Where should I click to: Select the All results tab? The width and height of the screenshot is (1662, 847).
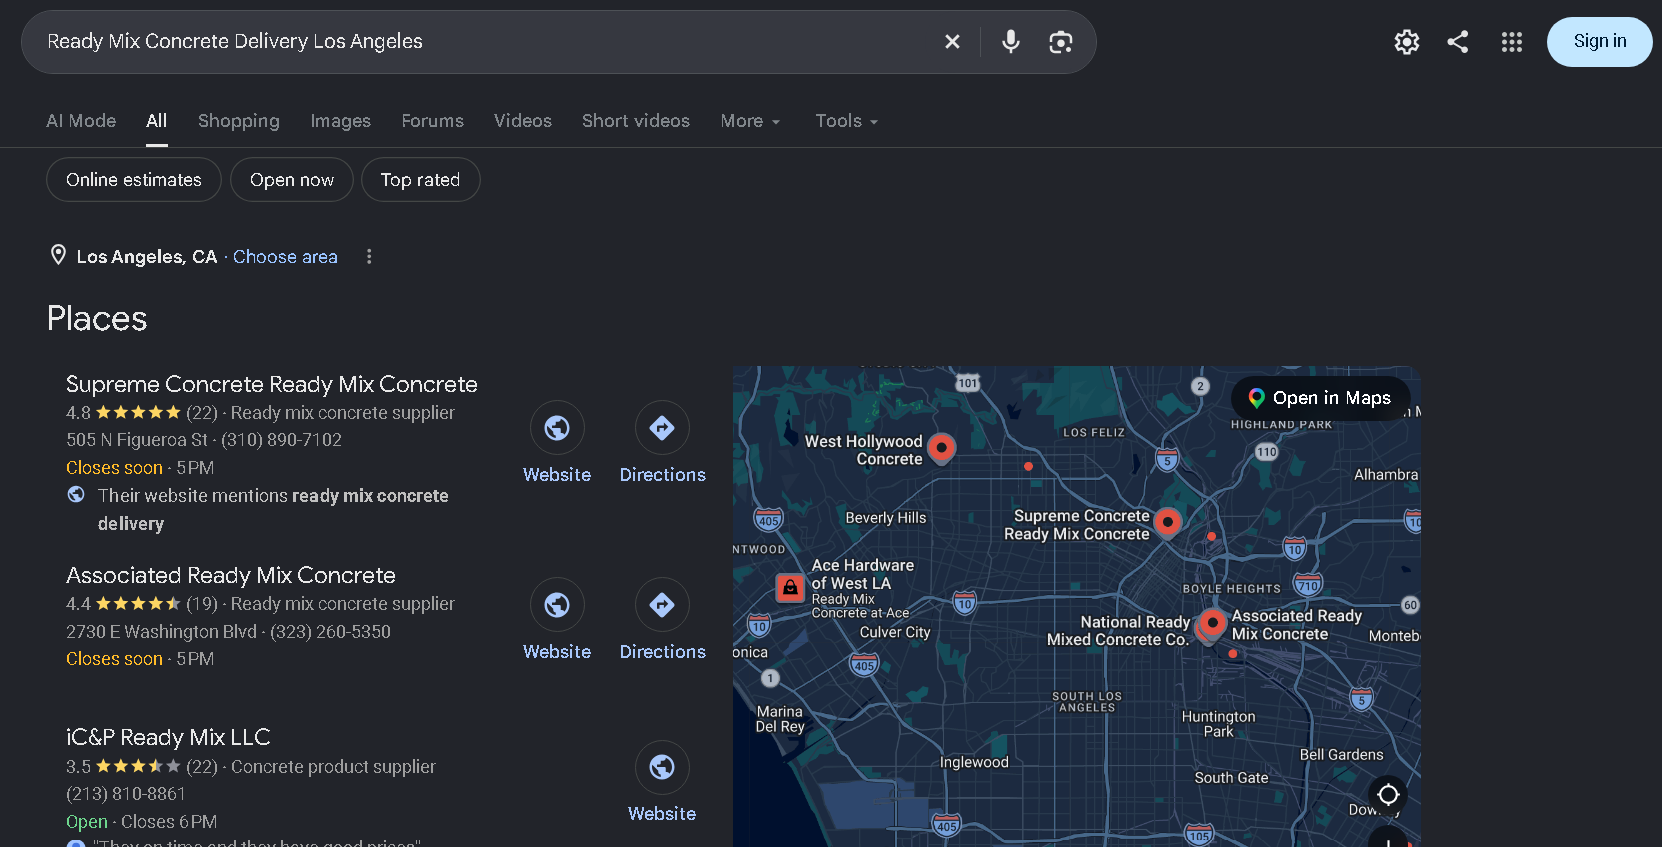[x=157, y=121]
